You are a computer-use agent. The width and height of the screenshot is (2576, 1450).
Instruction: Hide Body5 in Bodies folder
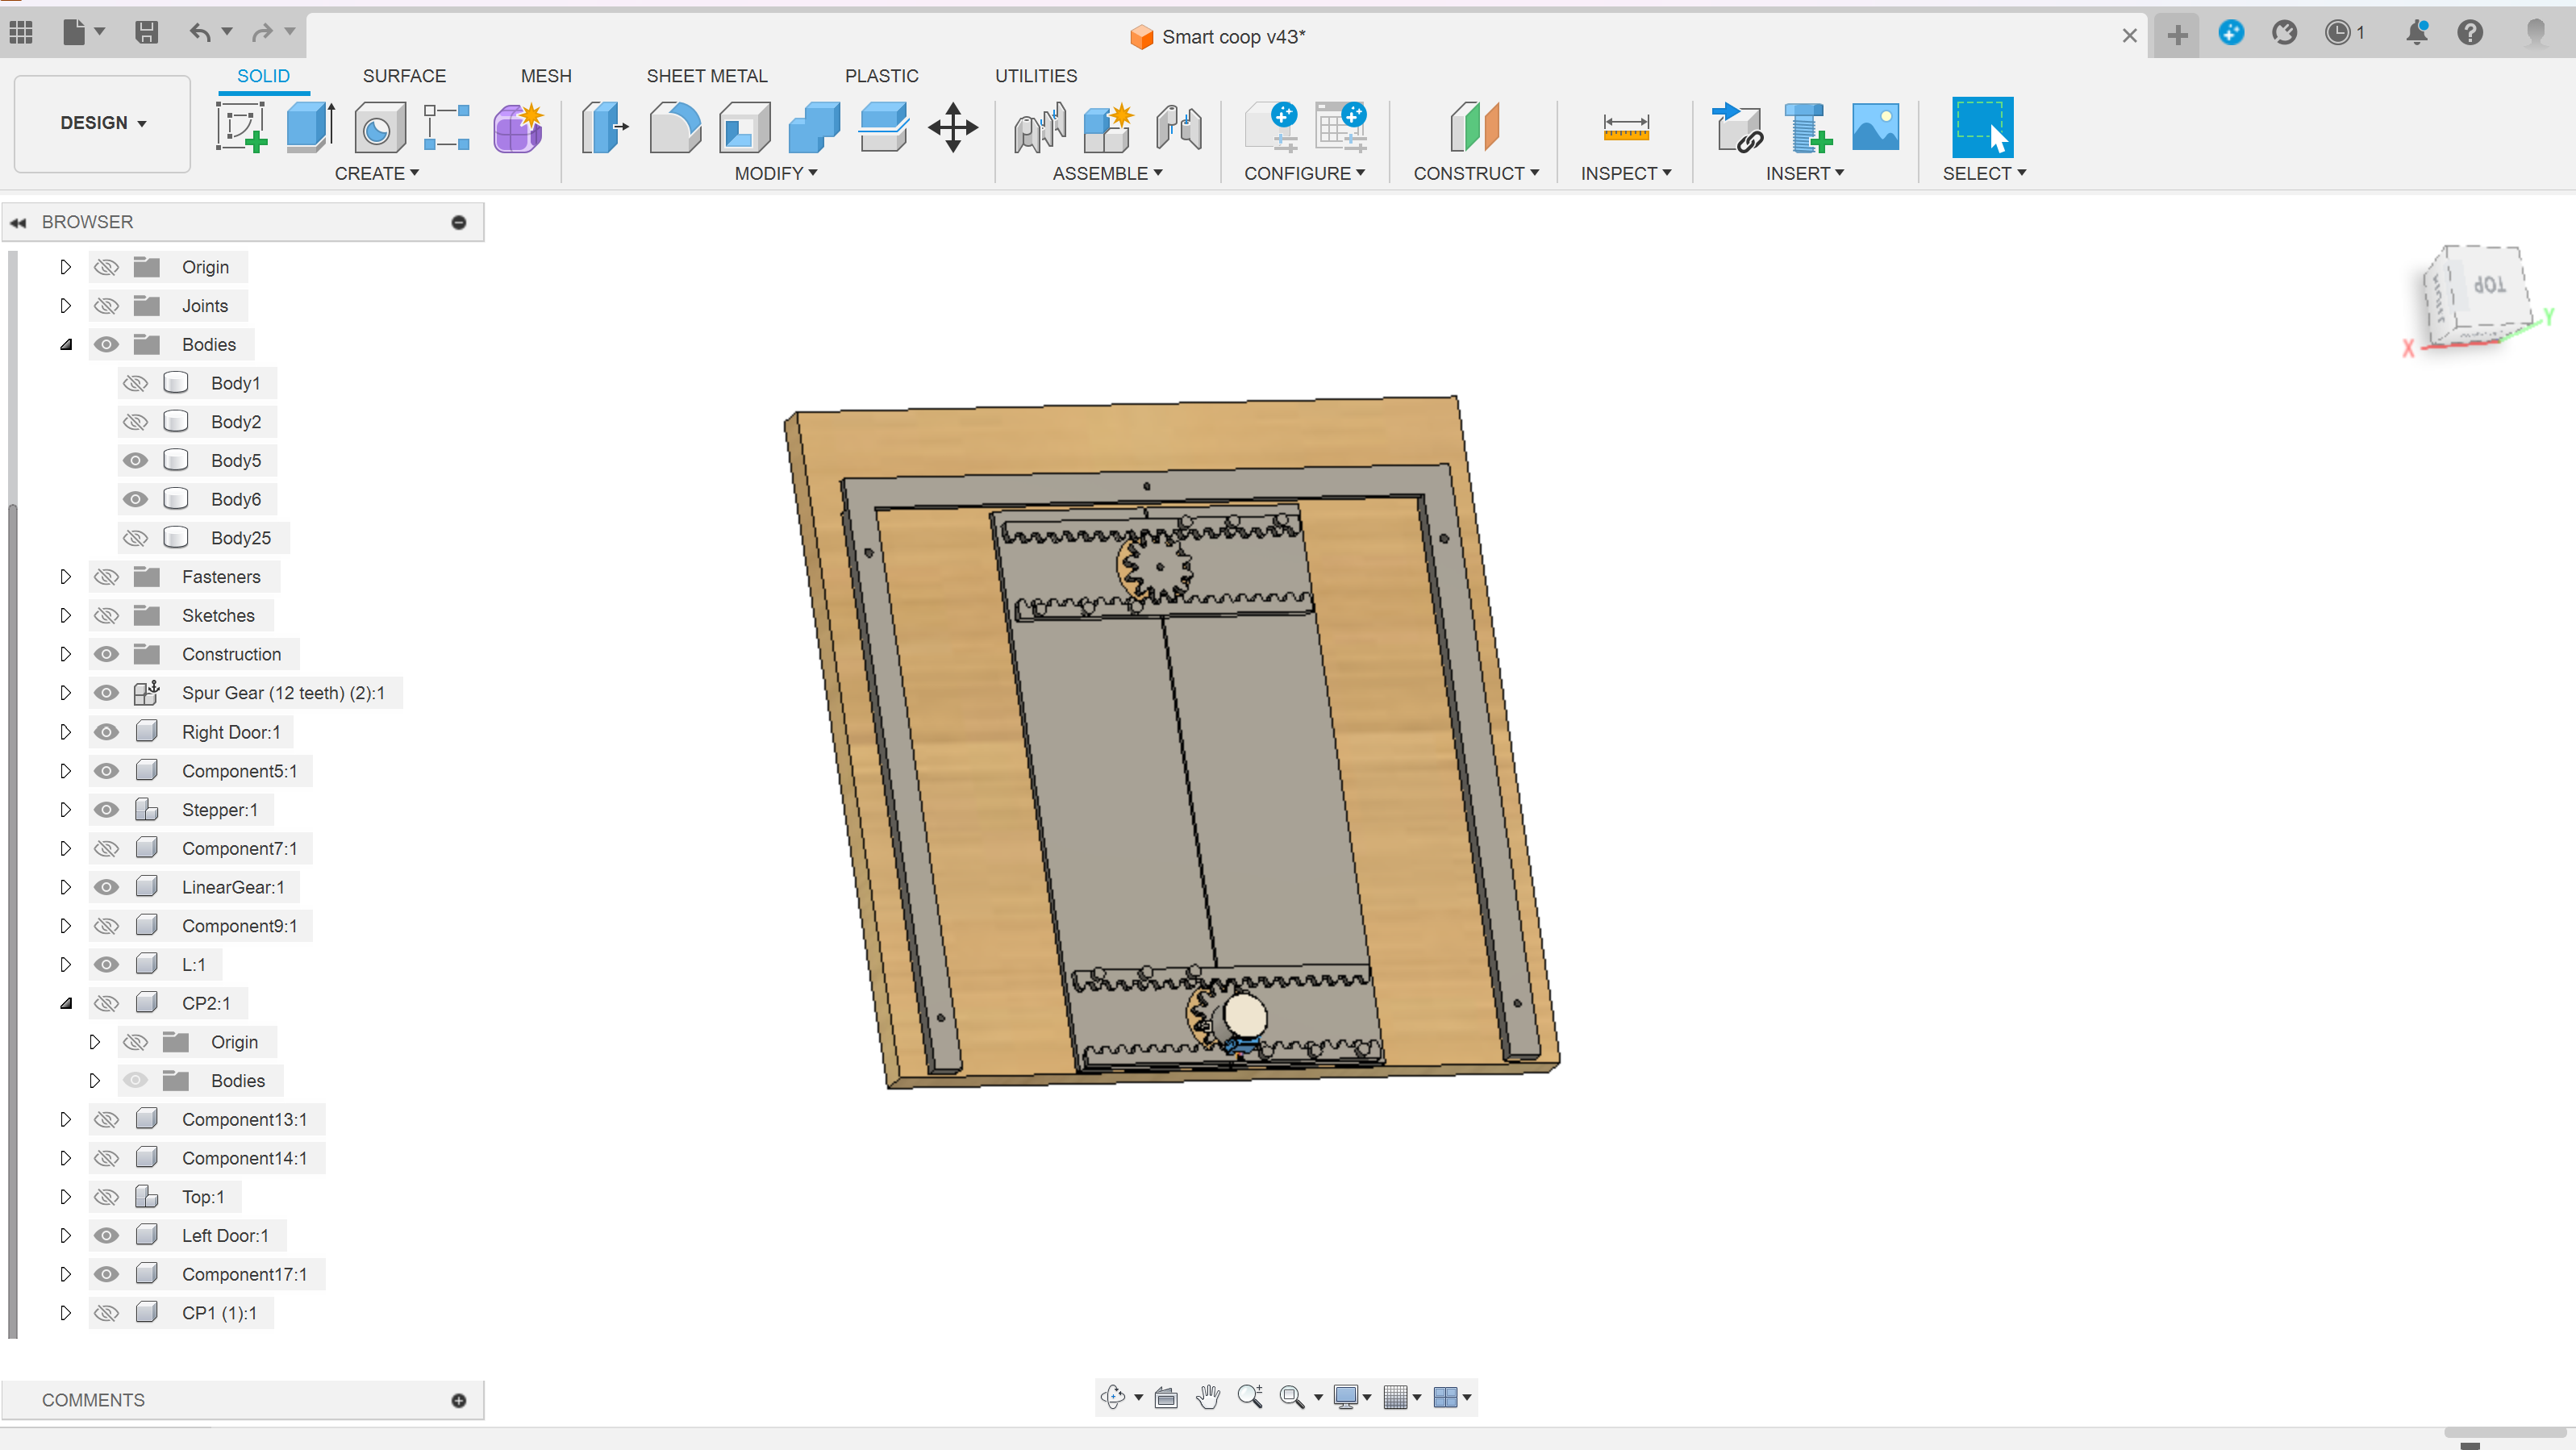[x=136, y=460]
